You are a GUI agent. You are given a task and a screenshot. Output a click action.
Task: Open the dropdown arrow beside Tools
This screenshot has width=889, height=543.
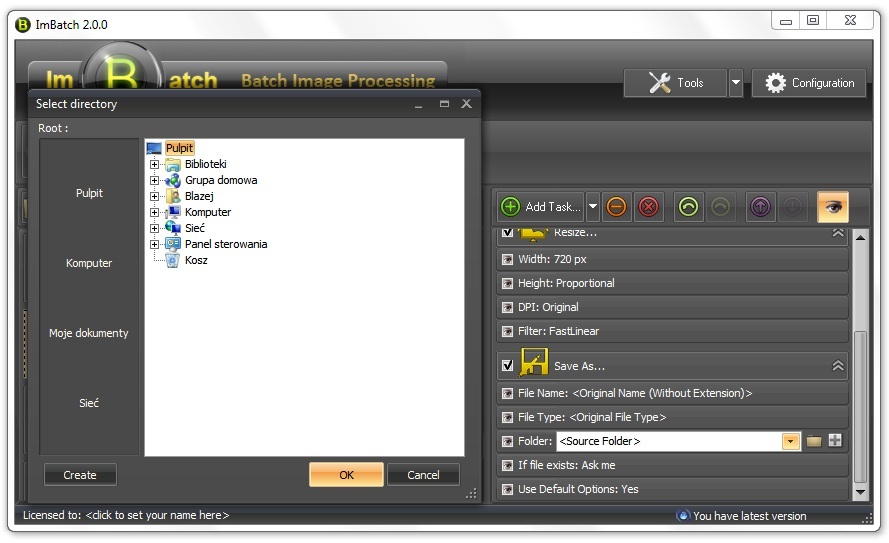point(735,83)
